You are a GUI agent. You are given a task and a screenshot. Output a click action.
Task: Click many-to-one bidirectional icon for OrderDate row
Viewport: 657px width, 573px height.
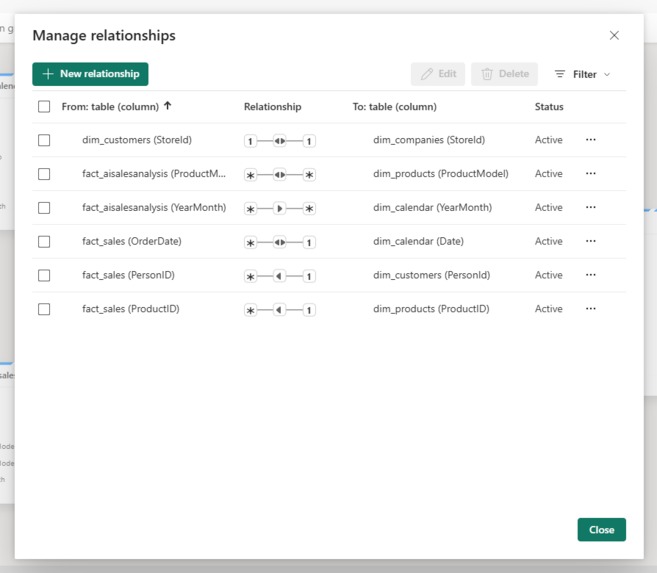tap(280, 243)
